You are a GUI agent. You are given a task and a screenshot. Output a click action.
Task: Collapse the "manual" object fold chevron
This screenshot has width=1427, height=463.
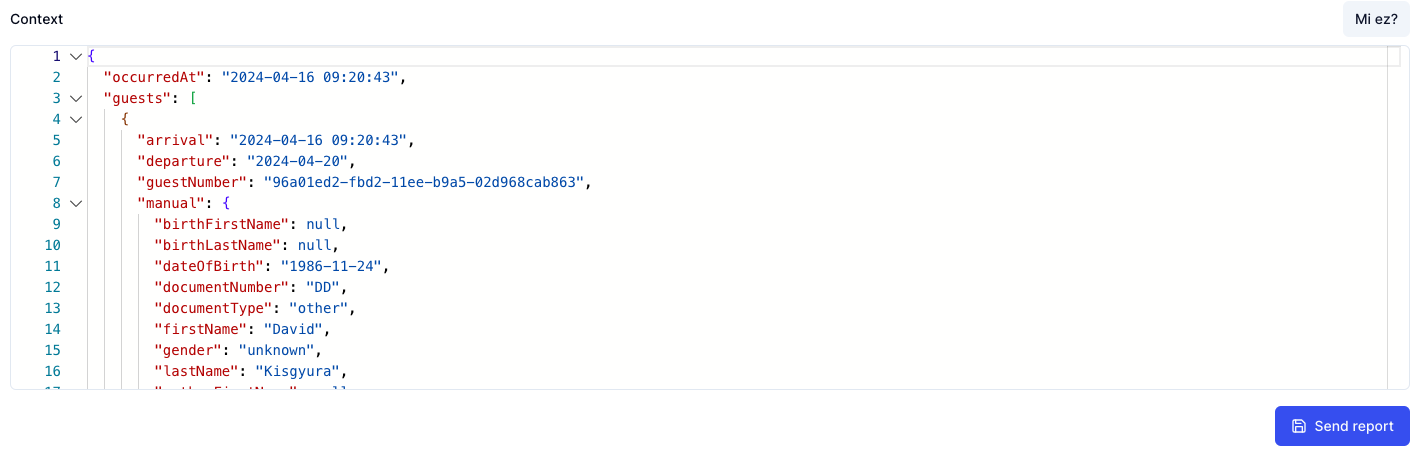[76, 203]
